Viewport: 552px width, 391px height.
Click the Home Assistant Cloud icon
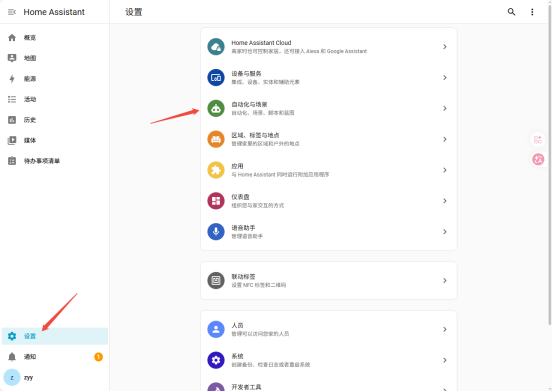point(216,46)
